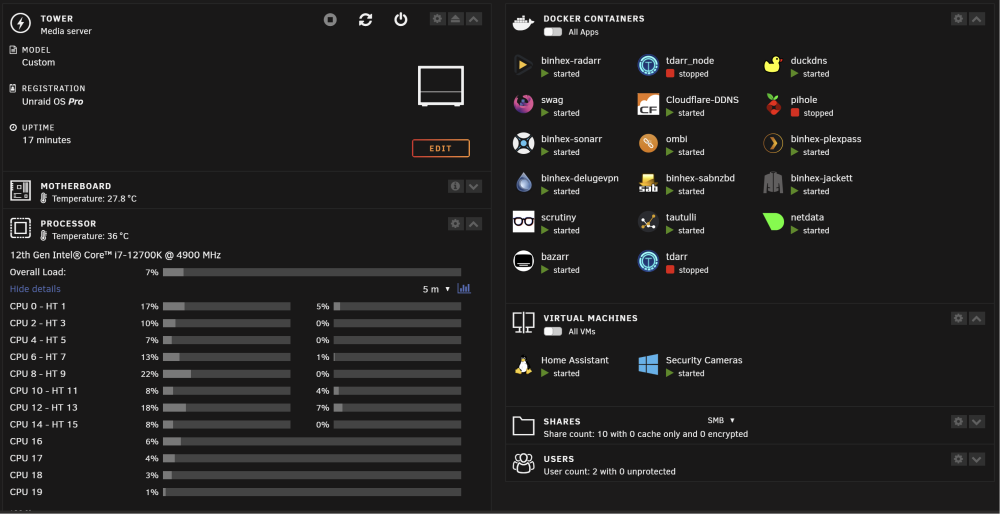Expand the Motherboard panel
Screen dimensions: 1000x514
click(x=474, y=186)
